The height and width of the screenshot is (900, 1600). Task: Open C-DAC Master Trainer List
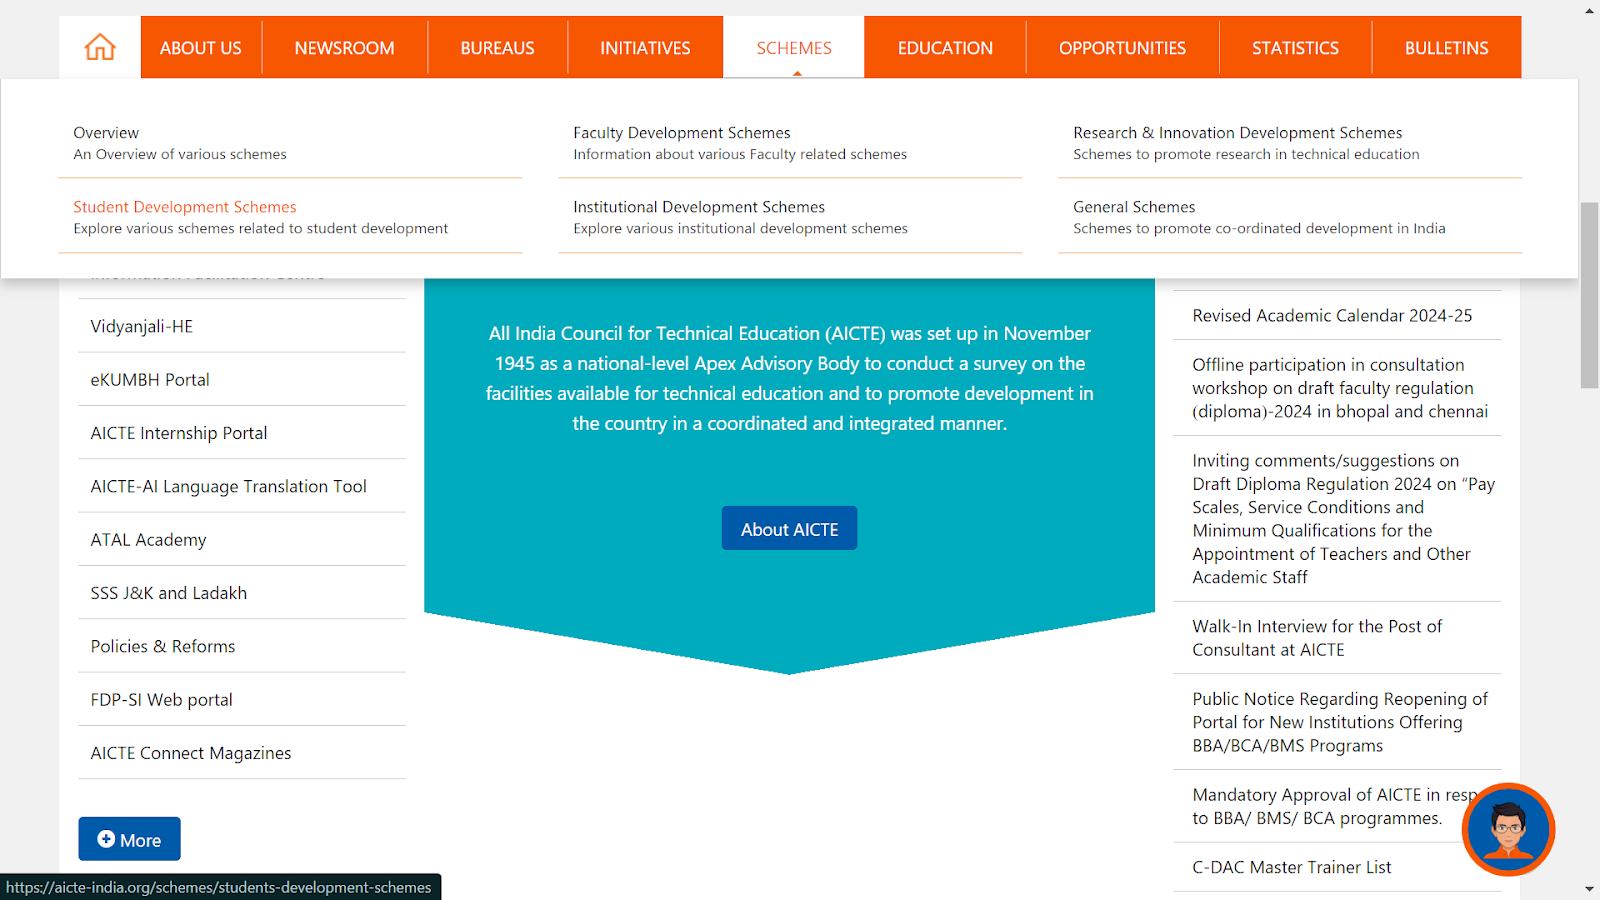click(1291, 867)
